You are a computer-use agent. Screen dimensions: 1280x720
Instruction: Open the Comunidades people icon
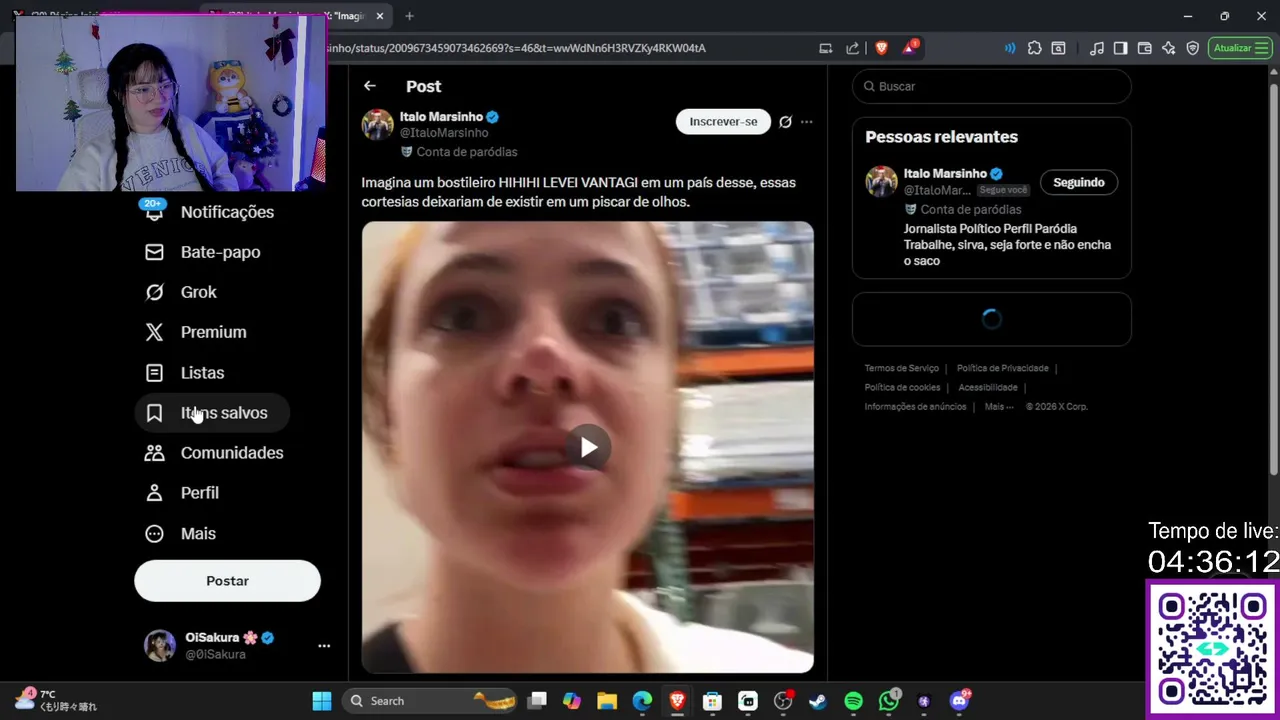pyautogui.click(x=154, y=453)
